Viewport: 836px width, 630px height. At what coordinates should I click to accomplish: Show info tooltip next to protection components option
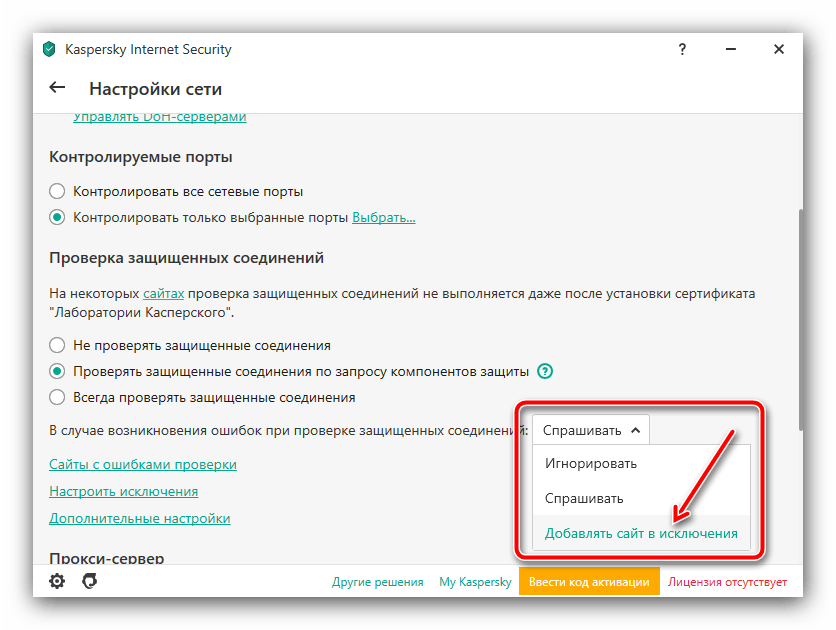pos(545,371)
